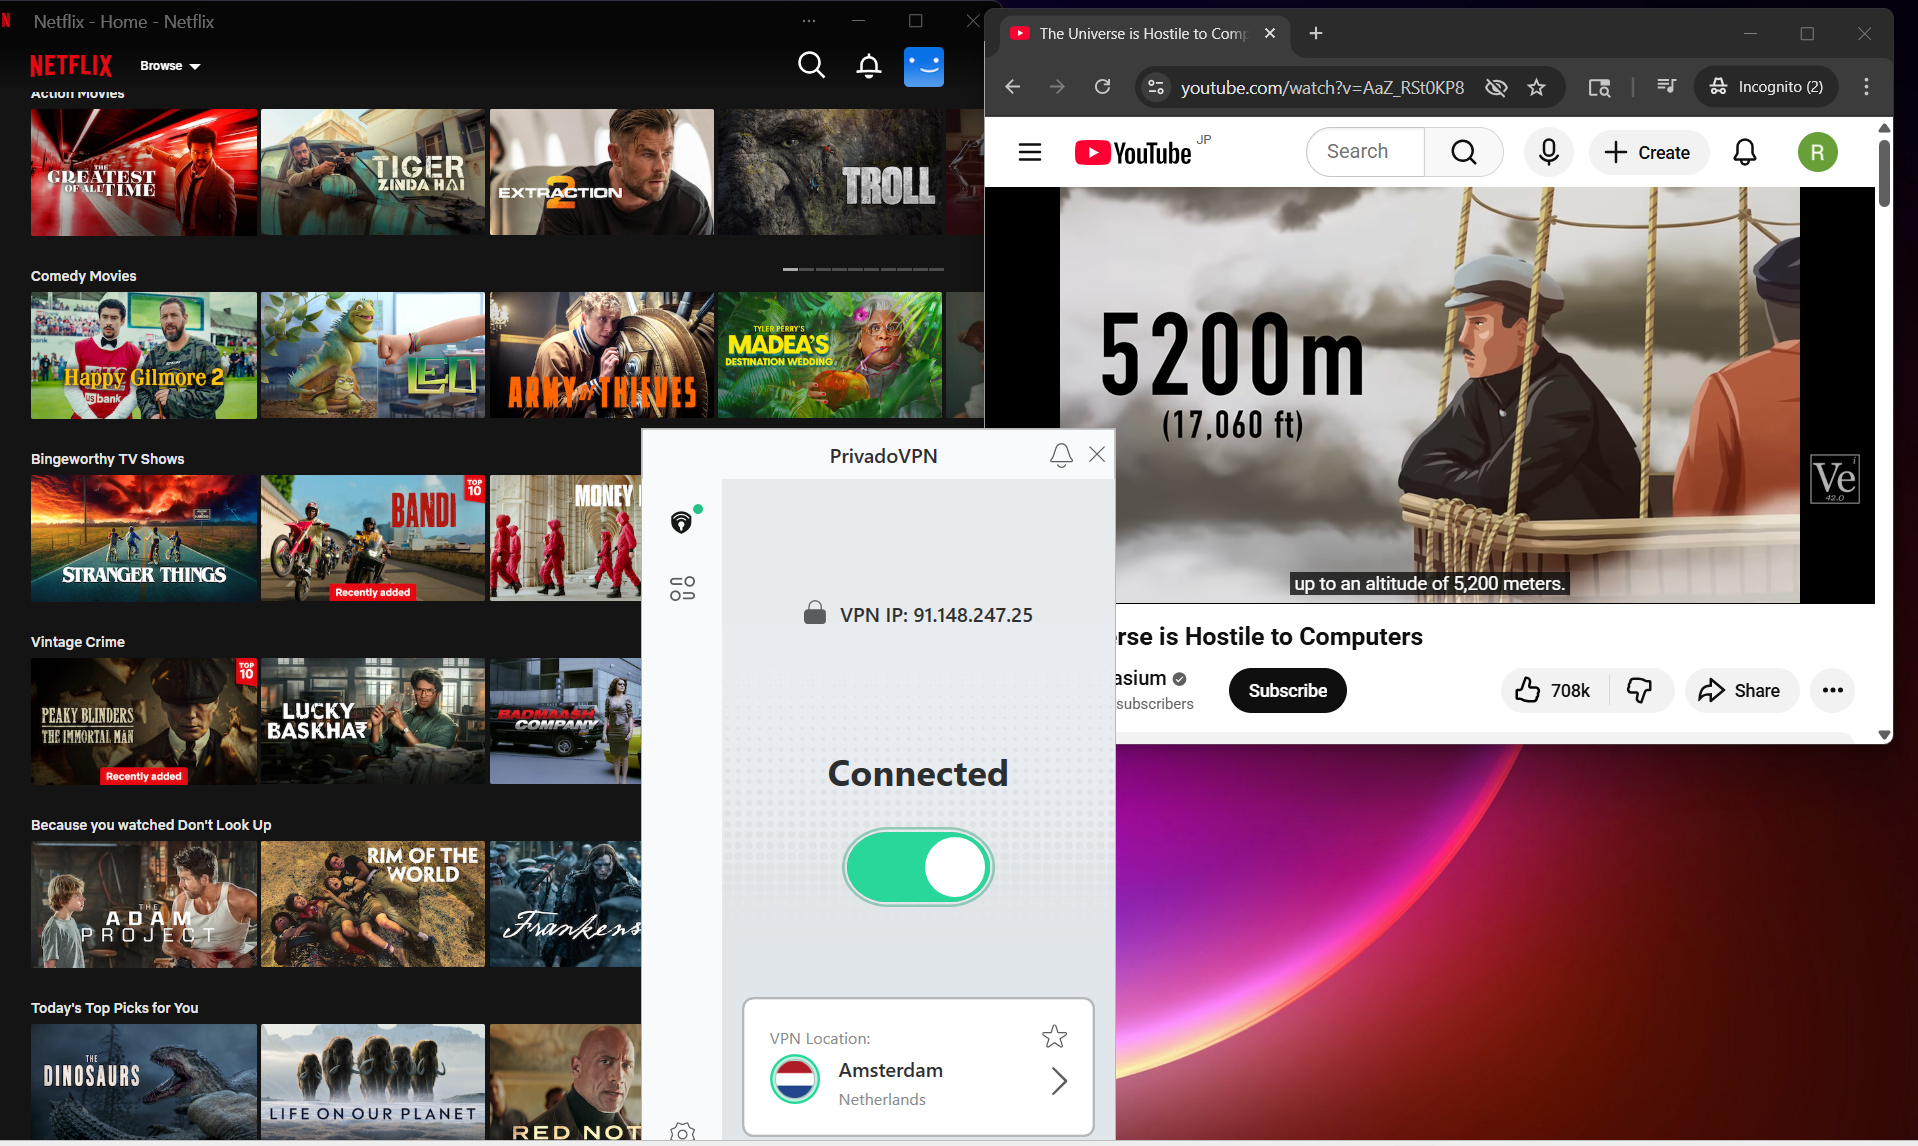
Task: Open Chrome three-dot menu
Action: pos(1866,87)
